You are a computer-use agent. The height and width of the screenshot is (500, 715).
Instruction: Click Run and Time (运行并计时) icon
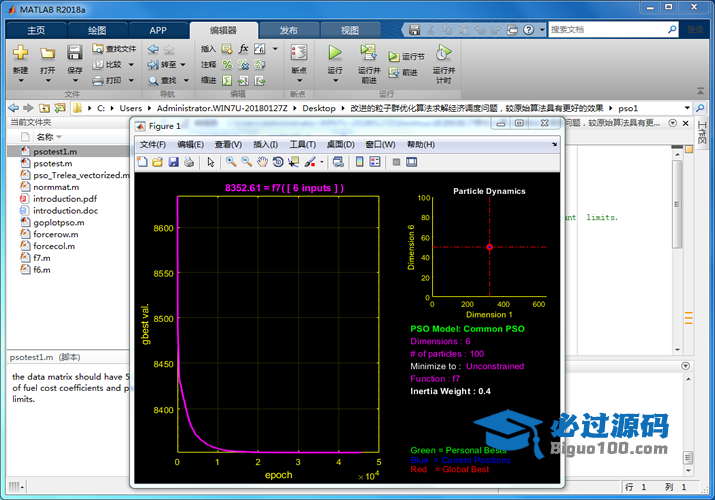[x=443, y=52]
